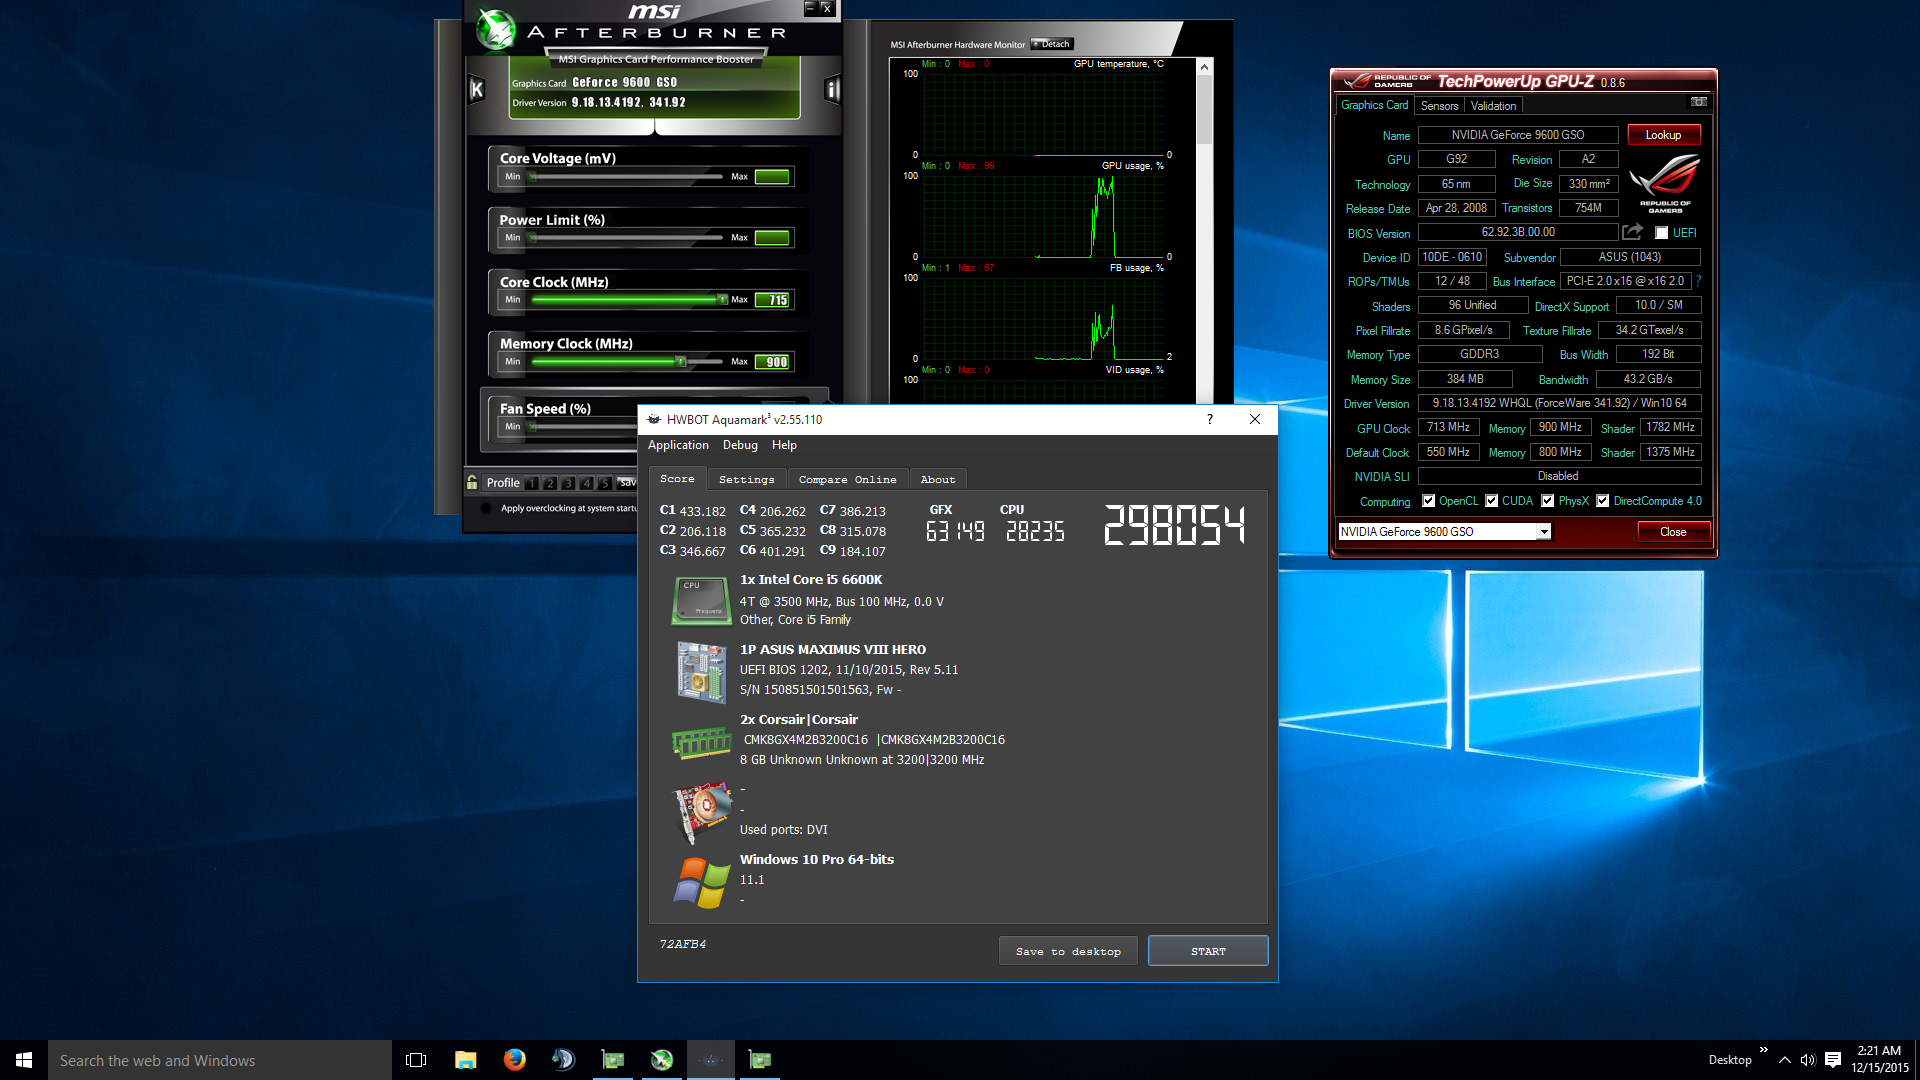Open the Afterburner information 'i' panel
This screenshot has height=1080, width=1920.
pyautogui.click(x=831, y=90)
